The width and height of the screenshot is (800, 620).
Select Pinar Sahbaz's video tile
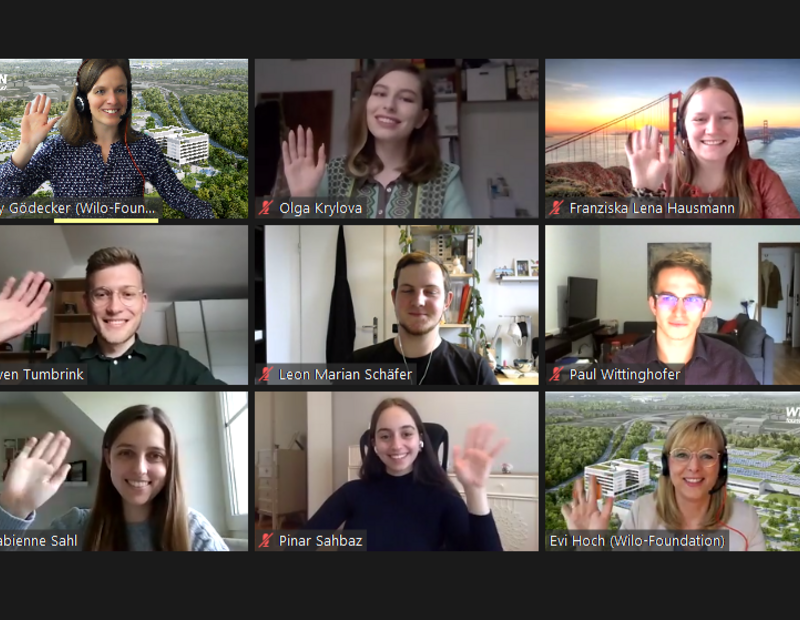(396, 472)
